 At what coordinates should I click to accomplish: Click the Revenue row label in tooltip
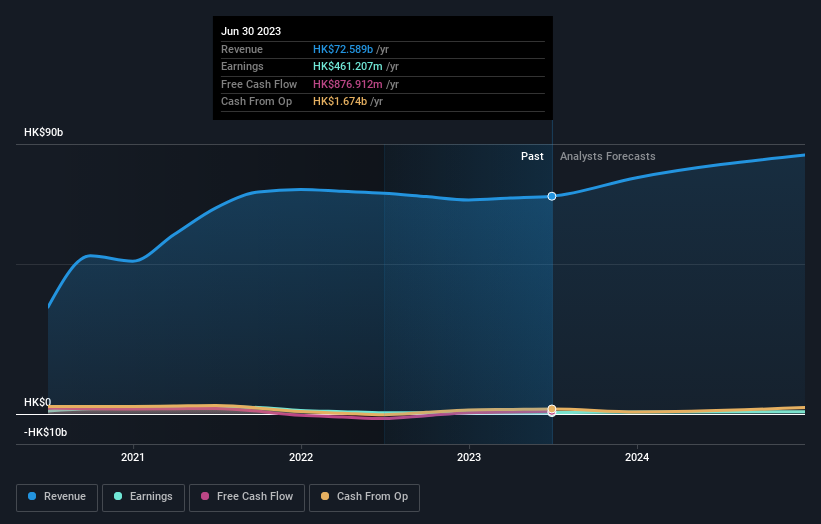pos(242,49)
